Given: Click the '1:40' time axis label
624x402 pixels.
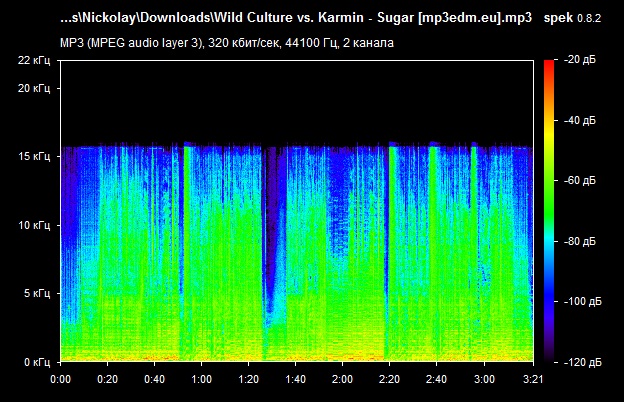Looking at the screenshot, I should (x=295, y=379).
